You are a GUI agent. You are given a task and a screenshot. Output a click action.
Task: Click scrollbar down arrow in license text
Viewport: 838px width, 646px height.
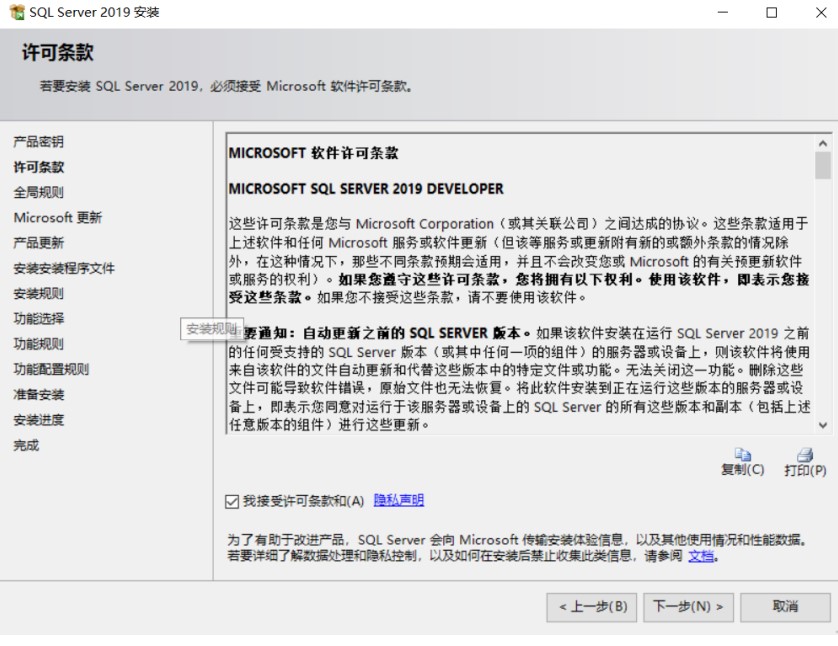823,425
